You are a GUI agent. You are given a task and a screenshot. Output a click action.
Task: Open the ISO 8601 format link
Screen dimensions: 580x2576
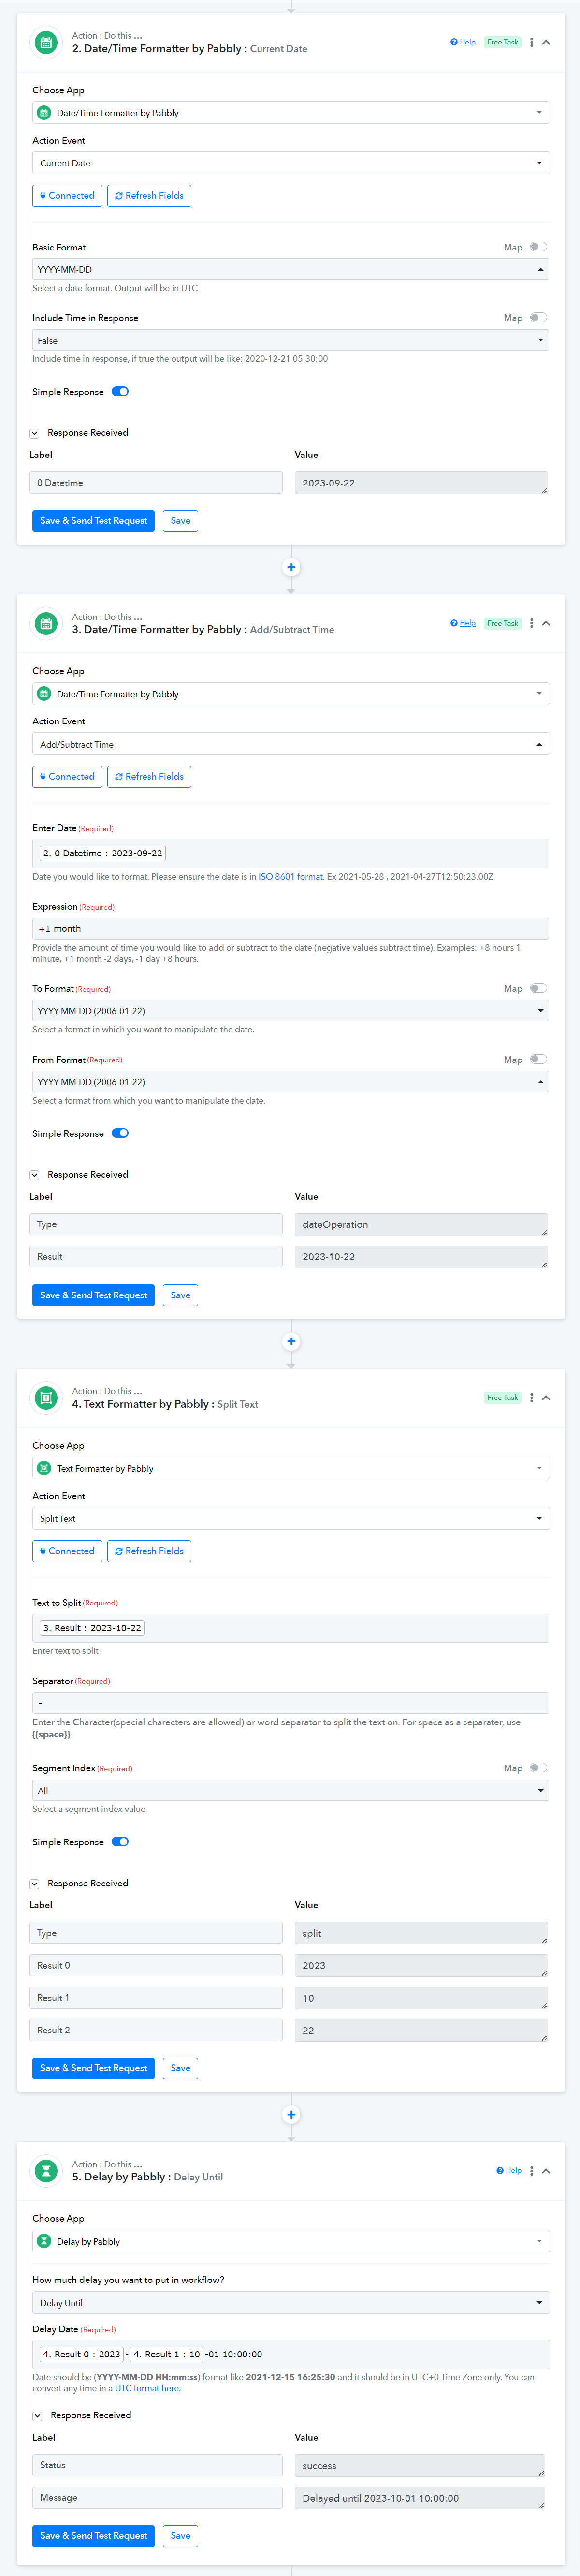(291, 877)
